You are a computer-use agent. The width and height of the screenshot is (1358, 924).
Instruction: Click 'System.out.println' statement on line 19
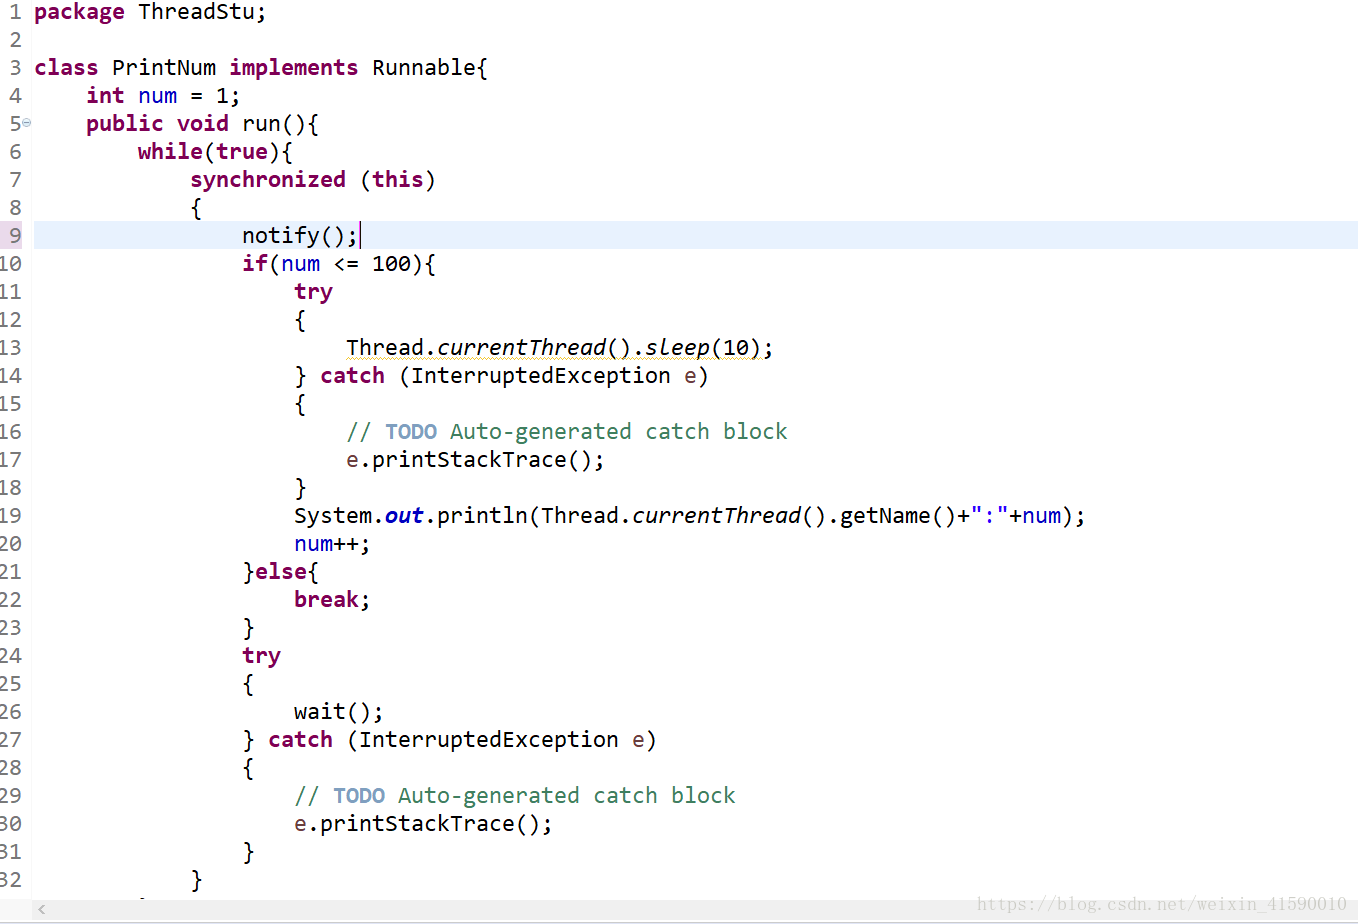(690, 516)
